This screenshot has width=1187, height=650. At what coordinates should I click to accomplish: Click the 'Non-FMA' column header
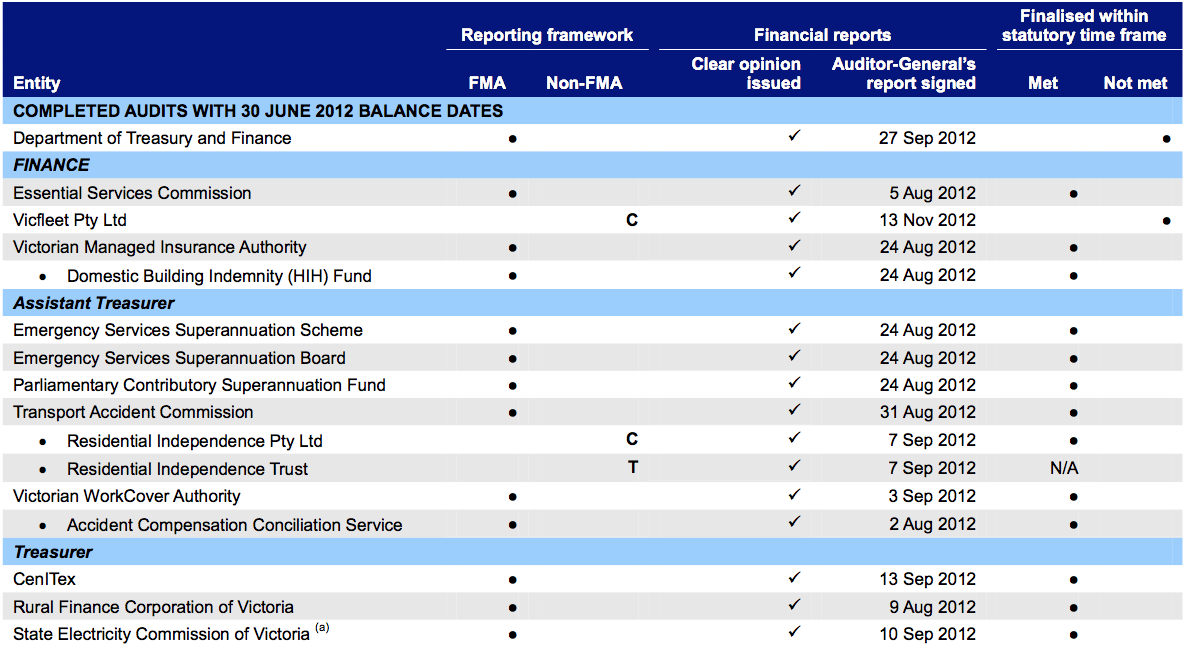(584, 83)
